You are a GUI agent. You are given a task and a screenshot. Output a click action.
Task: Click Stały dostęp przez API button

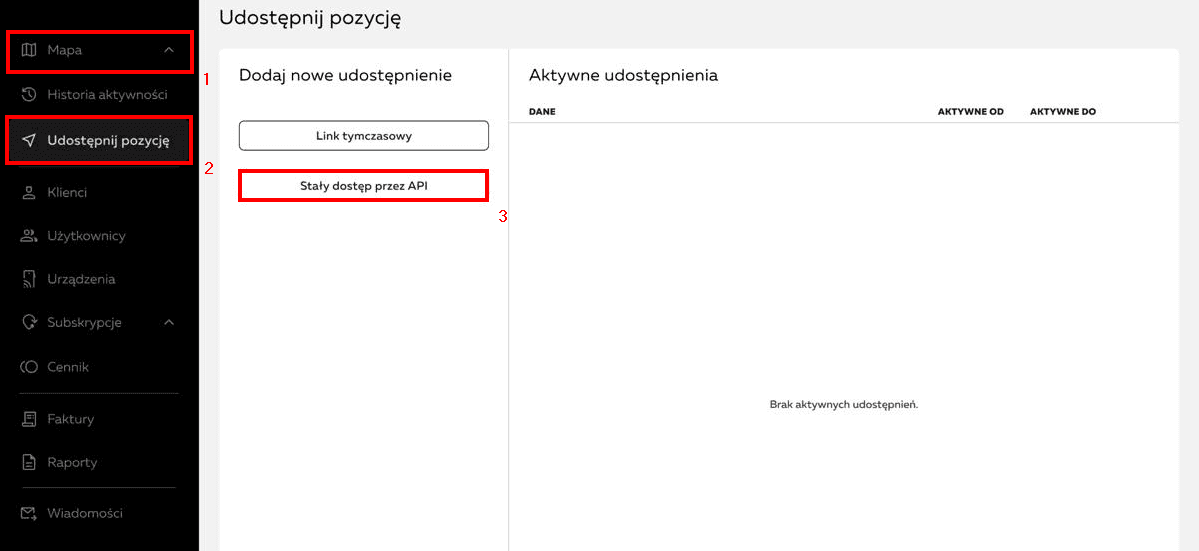(363, 186)
